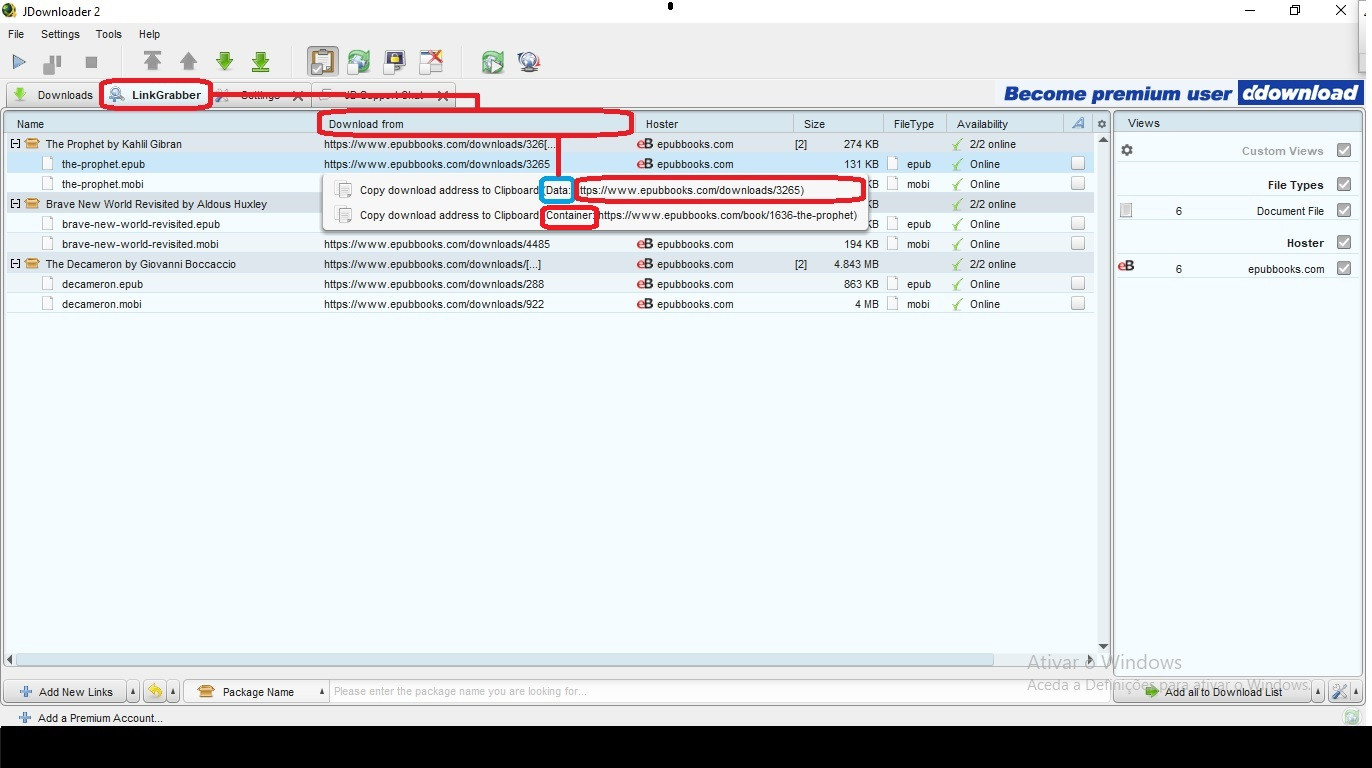This screenshot has width=1372, height=768.
Task: Sort by the Size column header
Action: (x=838, y=124)
